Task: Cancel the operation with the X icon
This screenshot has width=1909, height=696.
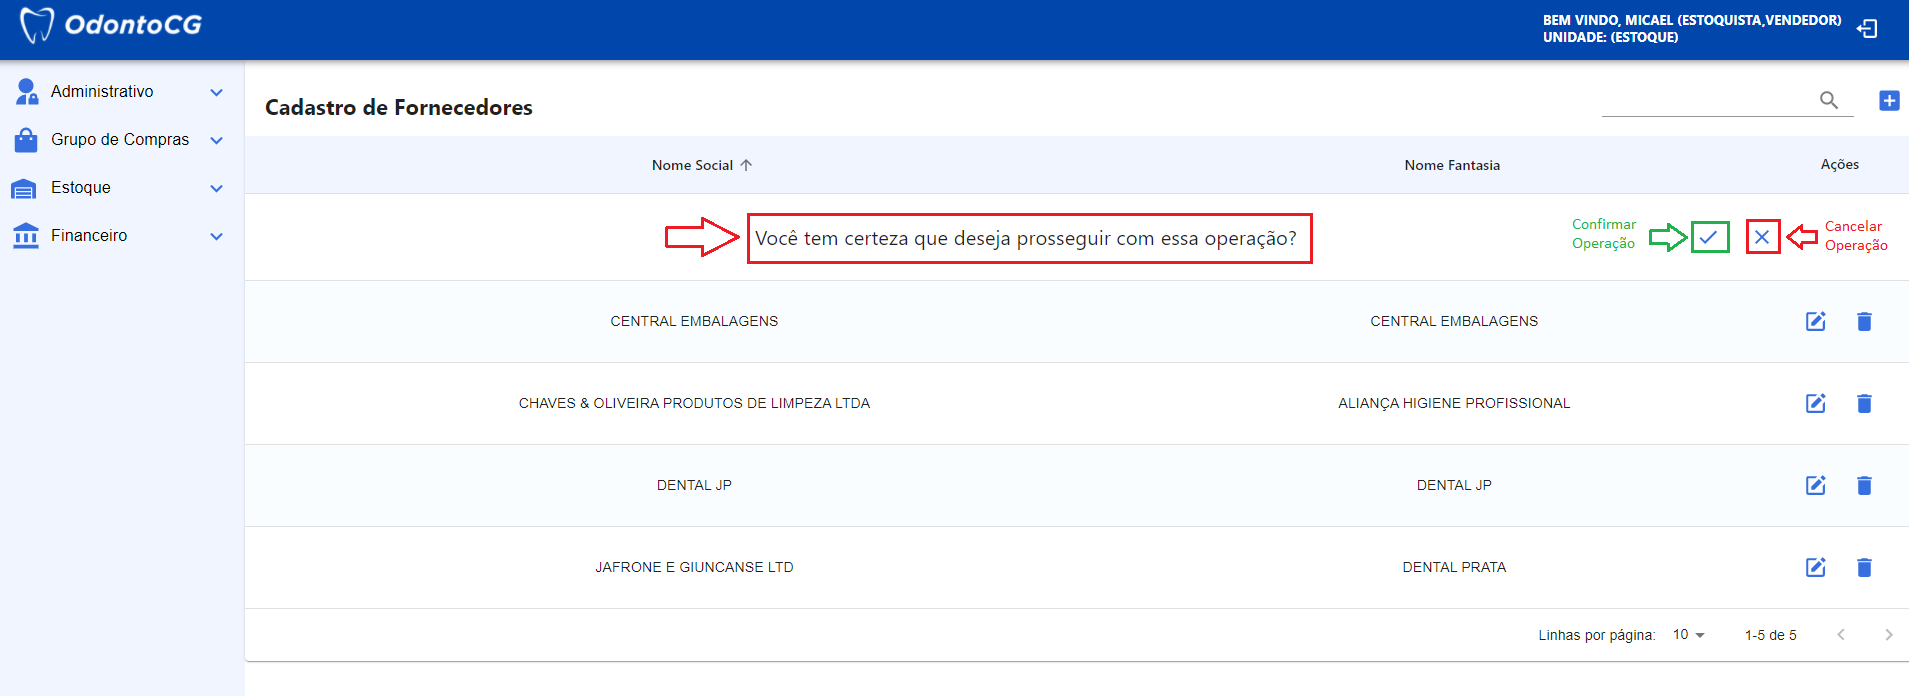Action: (1762, 237)
